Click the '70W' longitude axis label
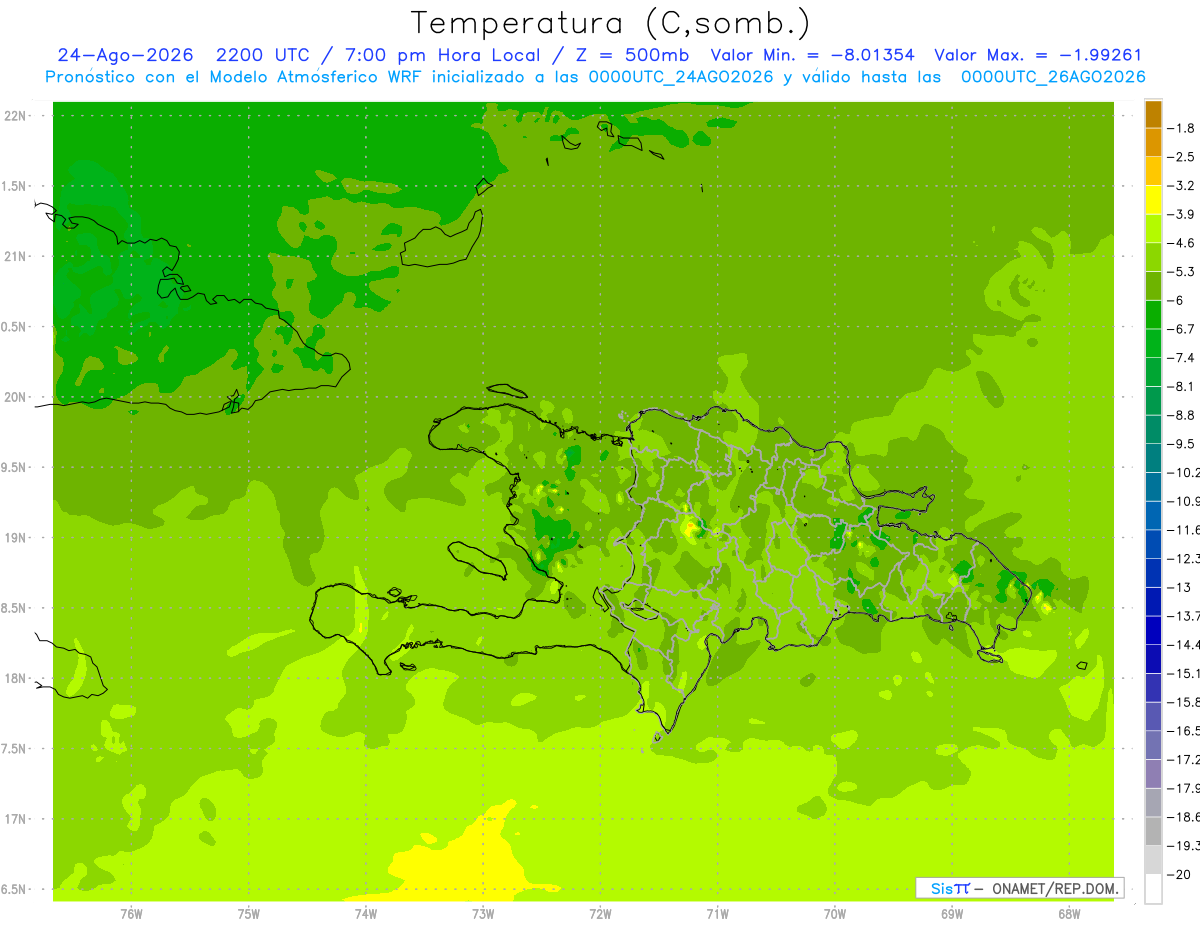Image resolution: width=1200 pixels, height=927 pixels. pyautogui.click(x=835, y=914)
